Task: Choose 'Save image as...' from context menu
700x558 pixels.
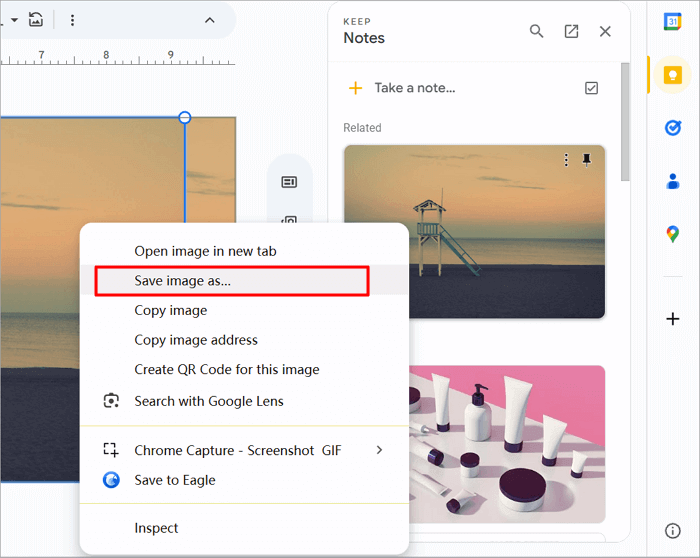Action: point(182,281)
